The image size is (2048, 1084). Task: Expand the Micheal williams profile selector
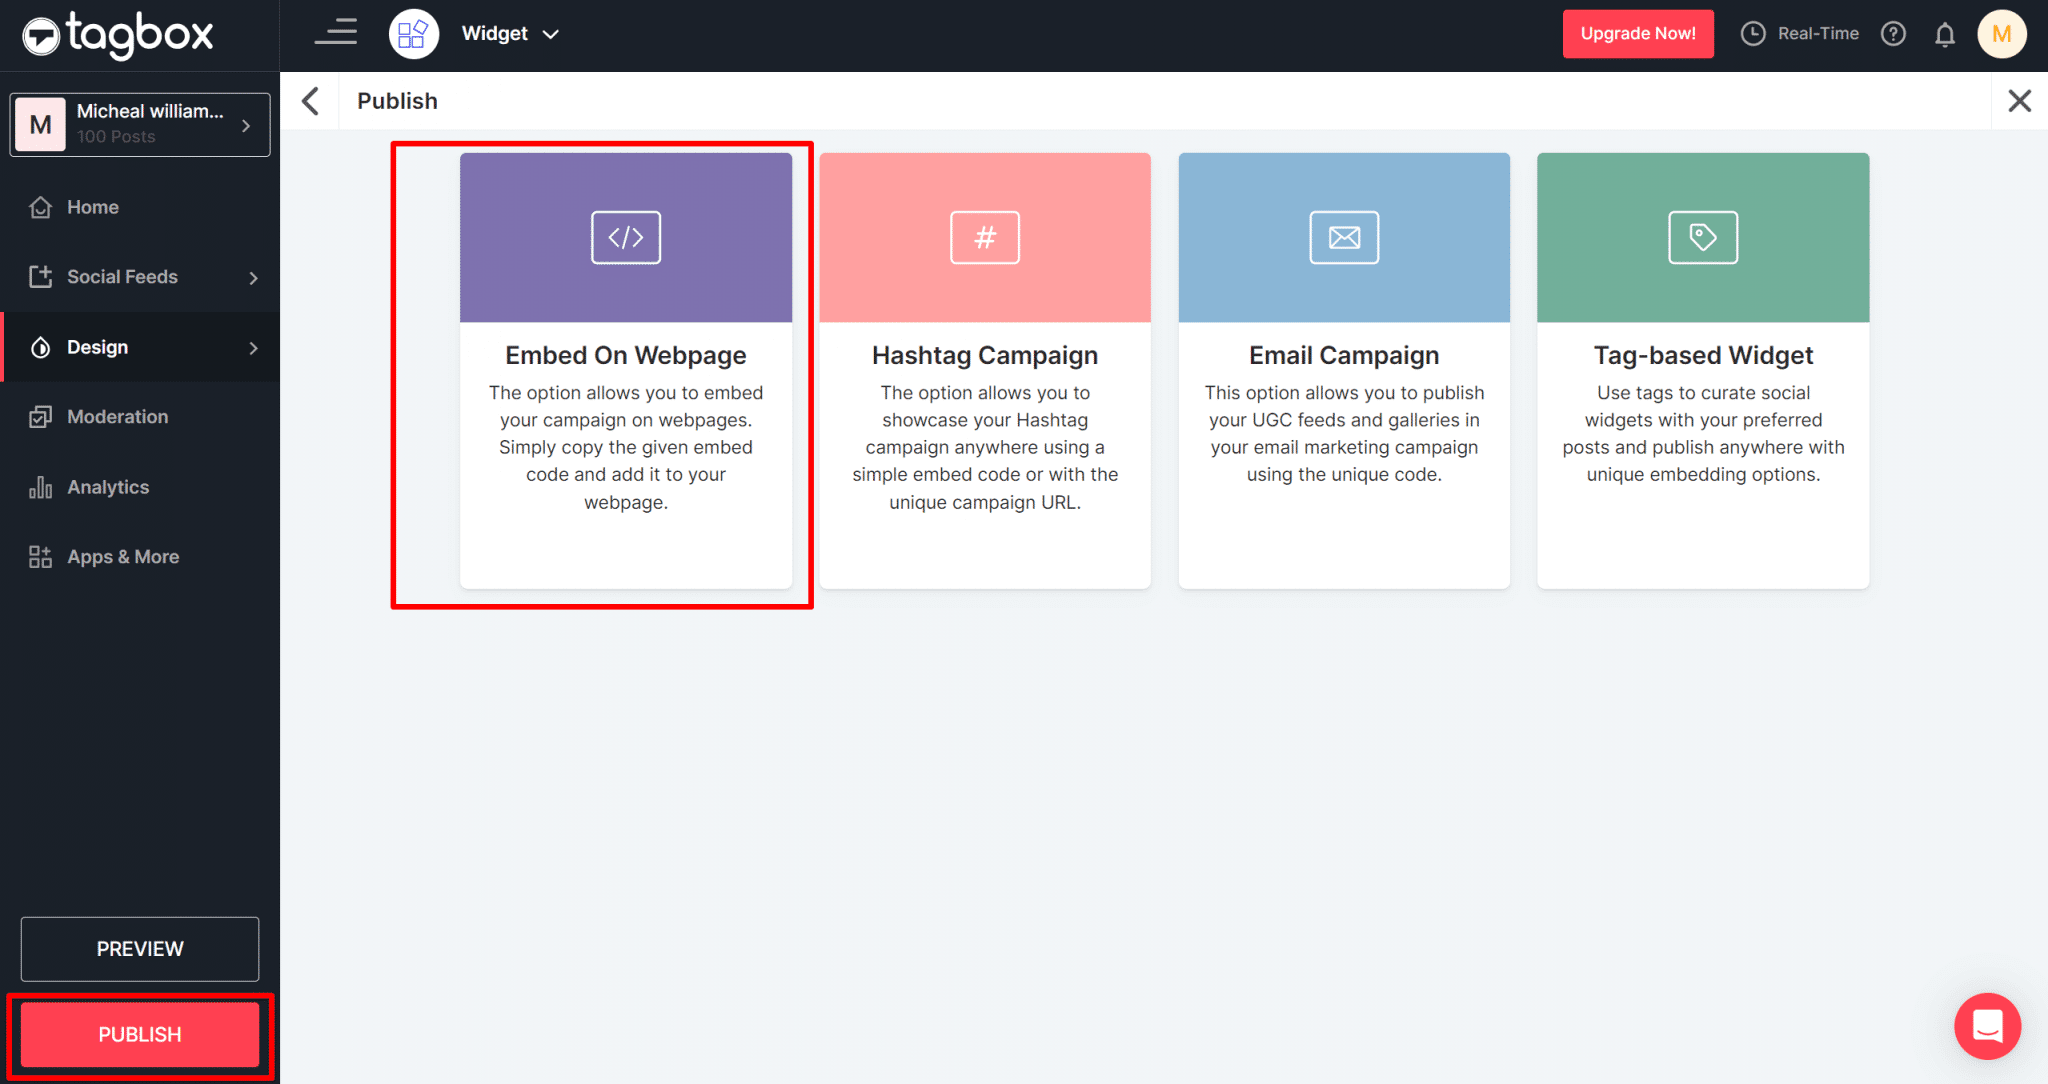point(139,124)
